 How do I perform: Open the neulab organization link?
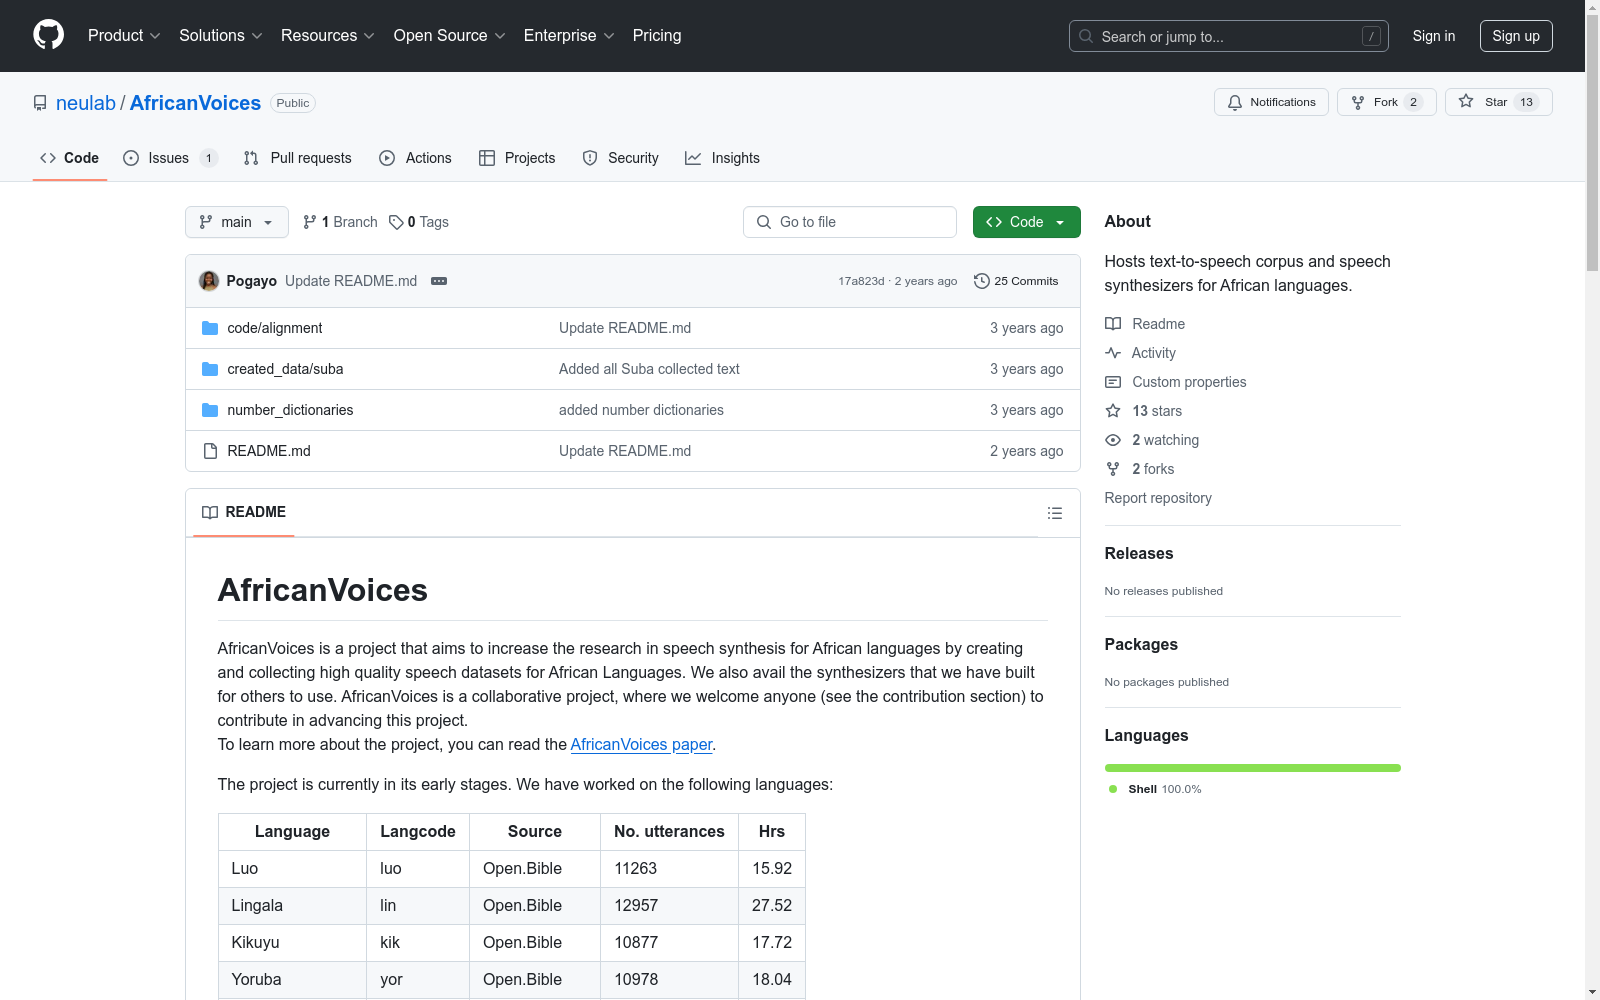(x=86, y=103)
